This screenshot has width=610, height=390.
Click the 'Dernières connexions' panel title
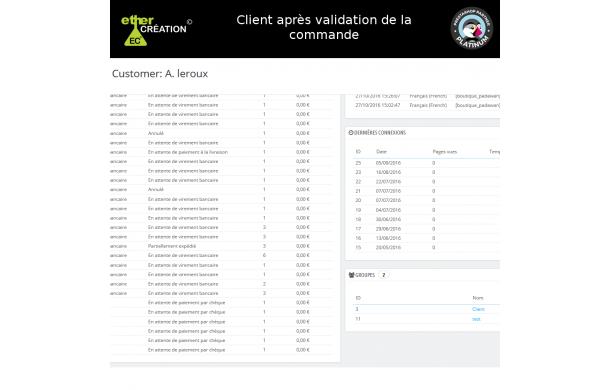tap(380, 133)
